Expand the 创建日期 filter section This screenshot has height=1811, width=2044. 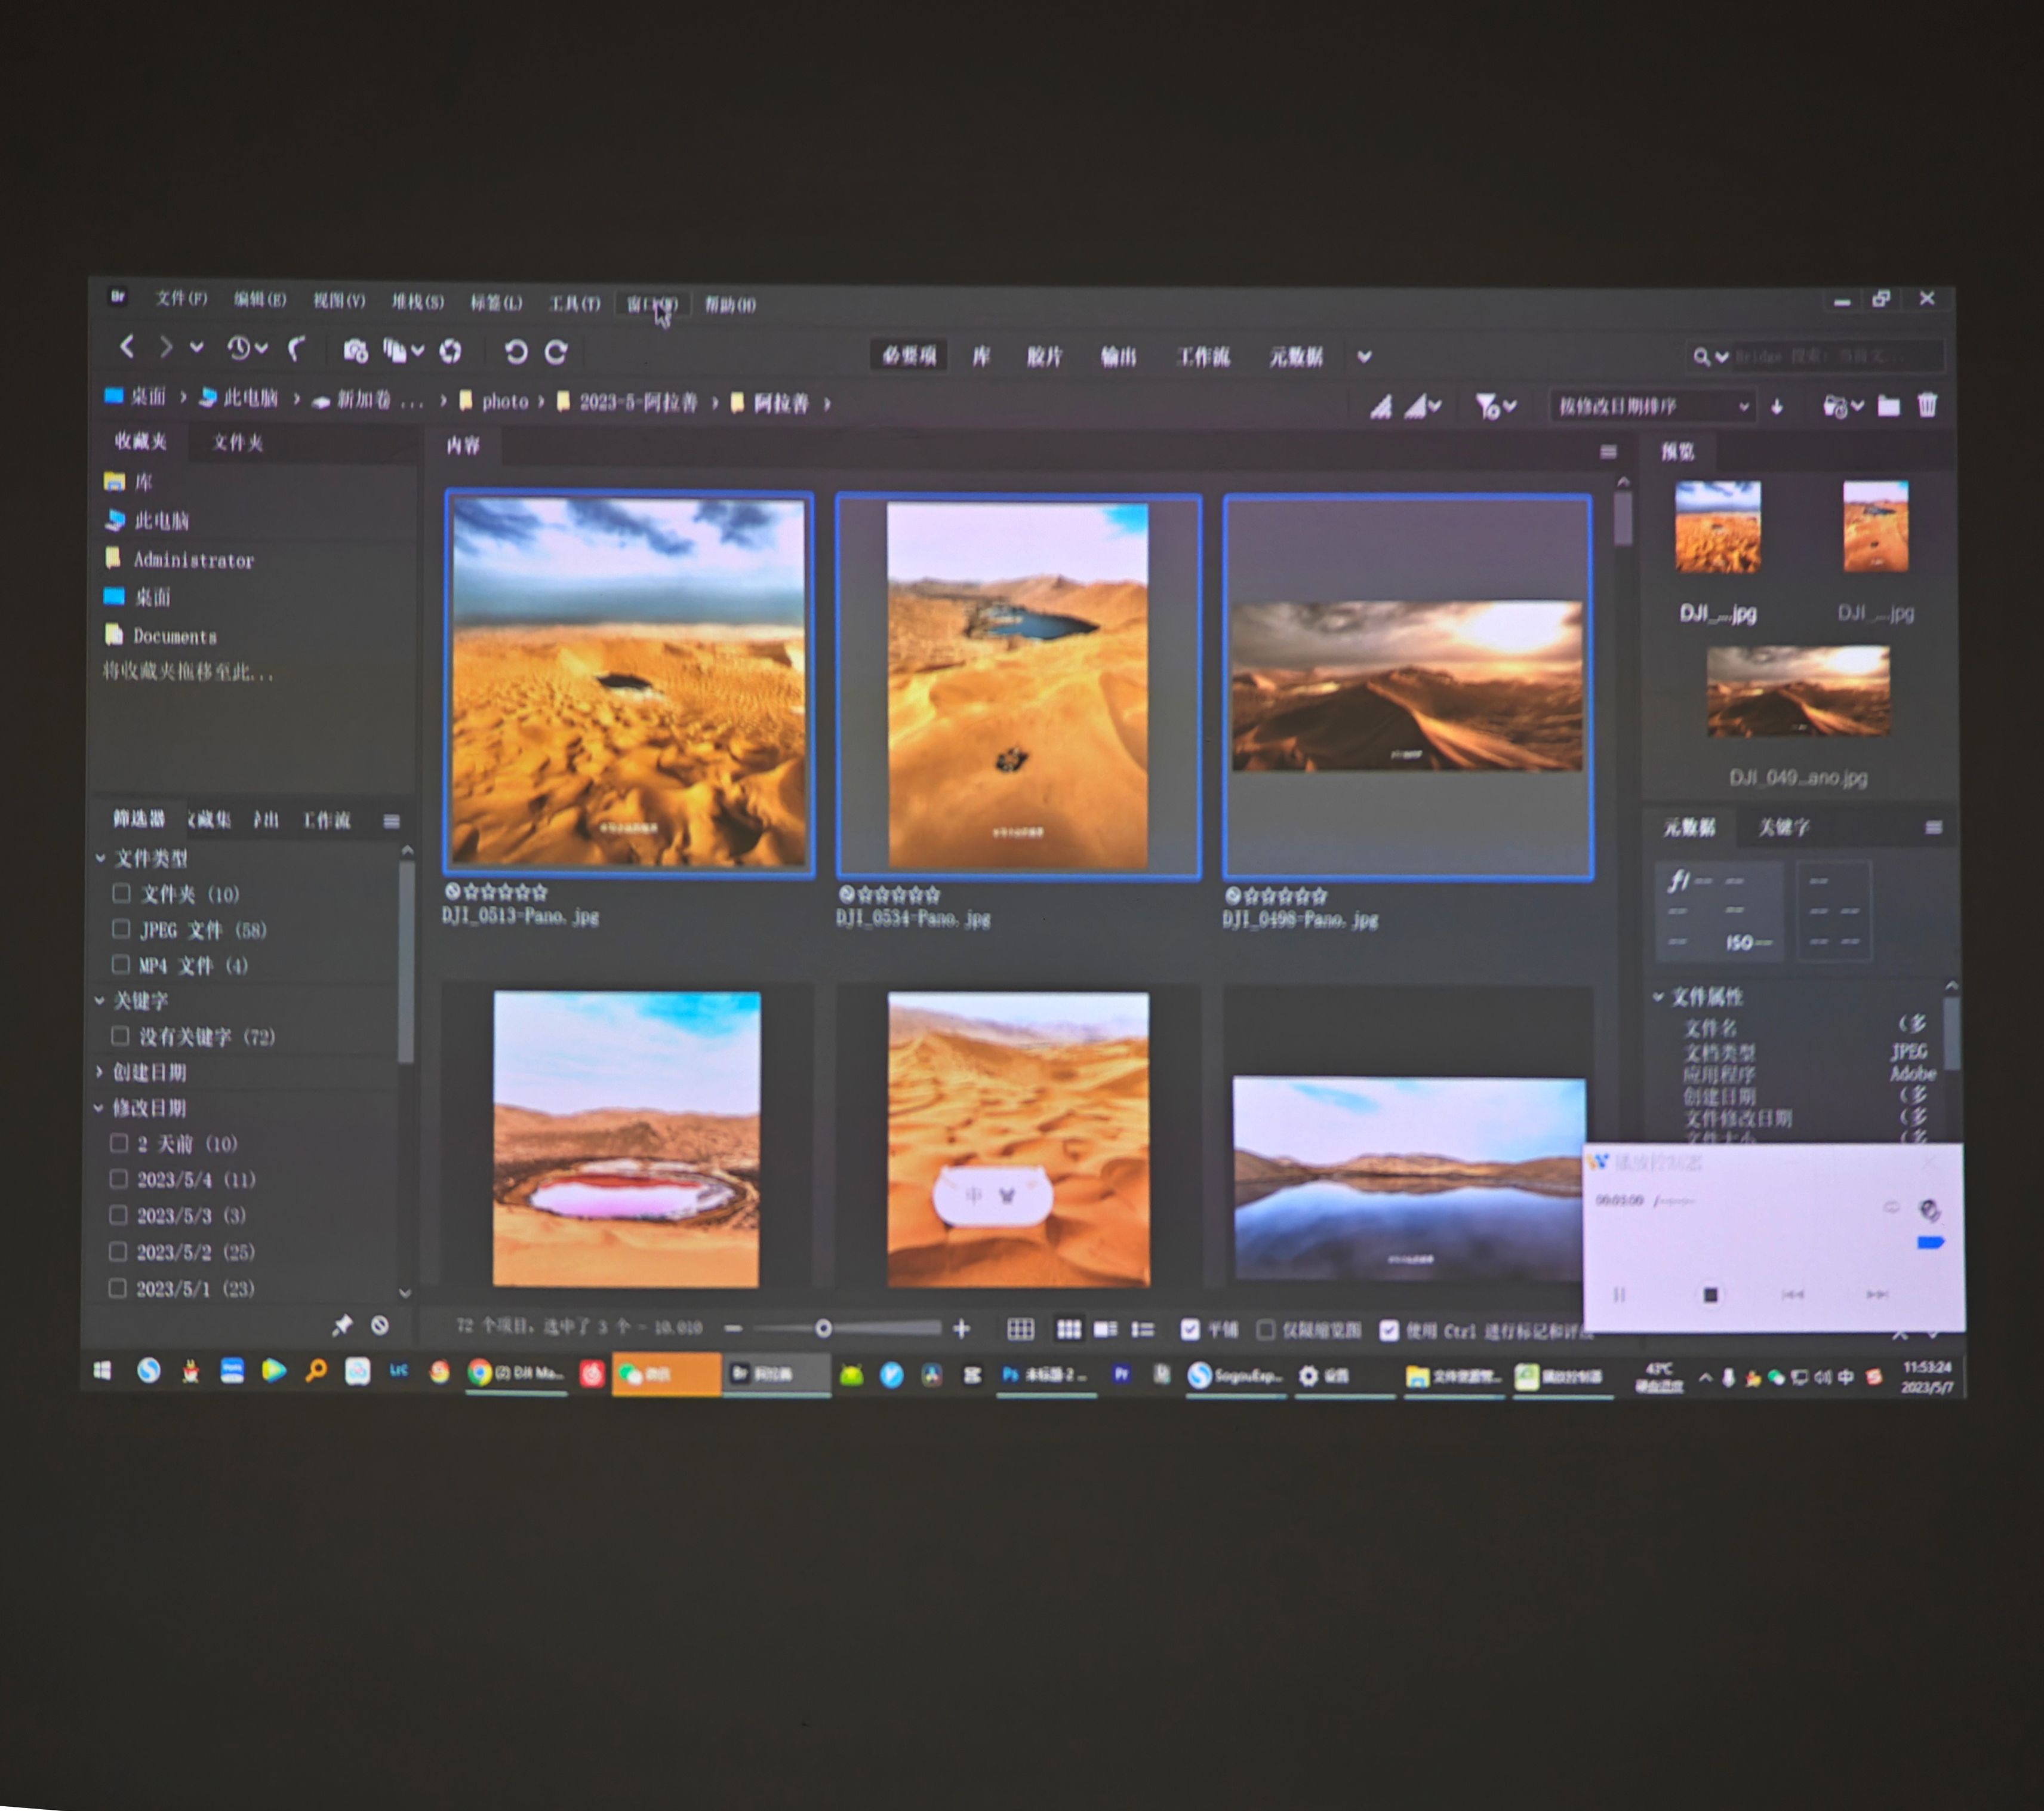99,1072
